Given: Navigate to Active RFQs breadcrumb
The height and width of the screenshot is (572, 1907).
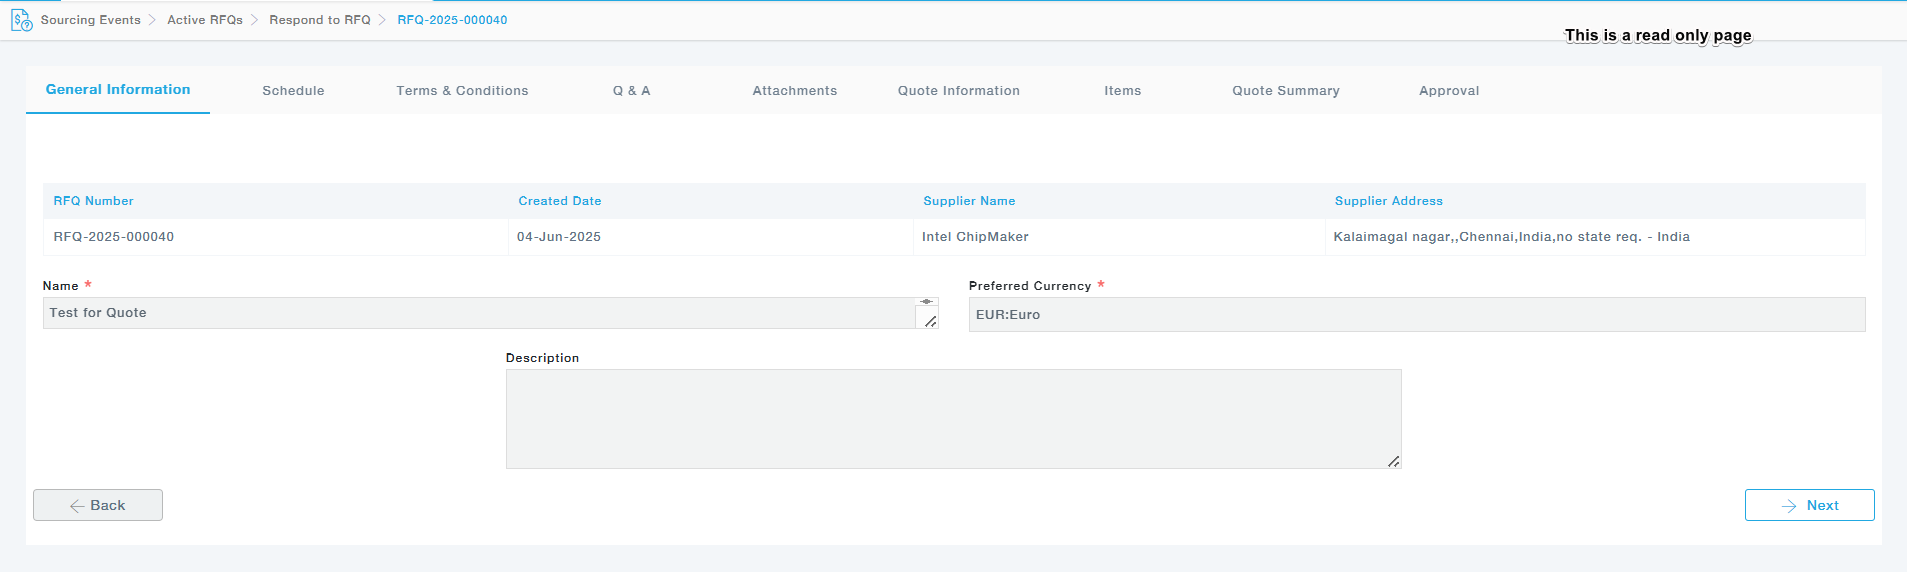Looking at the screenshot, I should 205,20.
